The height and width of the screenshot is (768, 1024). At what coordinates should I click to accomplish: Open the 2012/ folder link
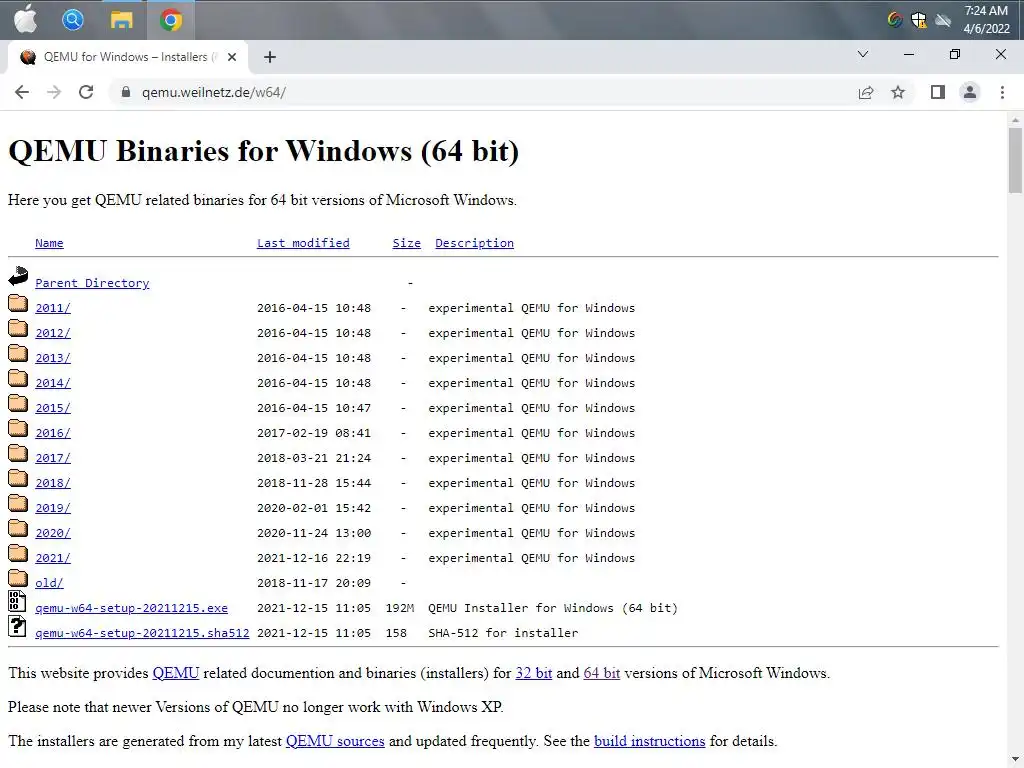[x=53, y=333]
